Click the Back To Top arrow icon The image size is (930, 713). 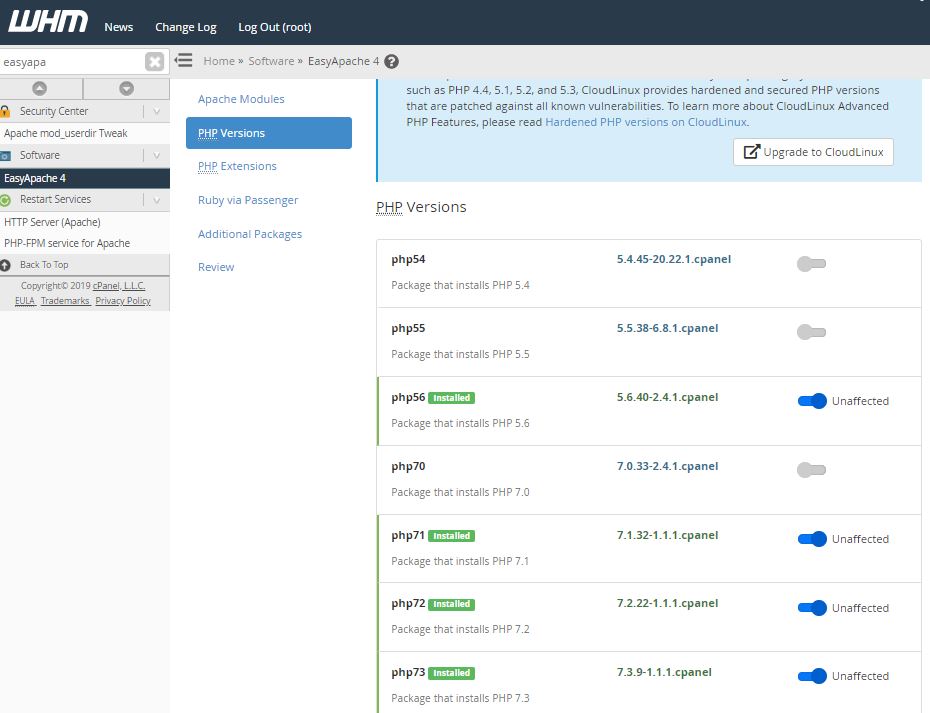pos(5,265)
